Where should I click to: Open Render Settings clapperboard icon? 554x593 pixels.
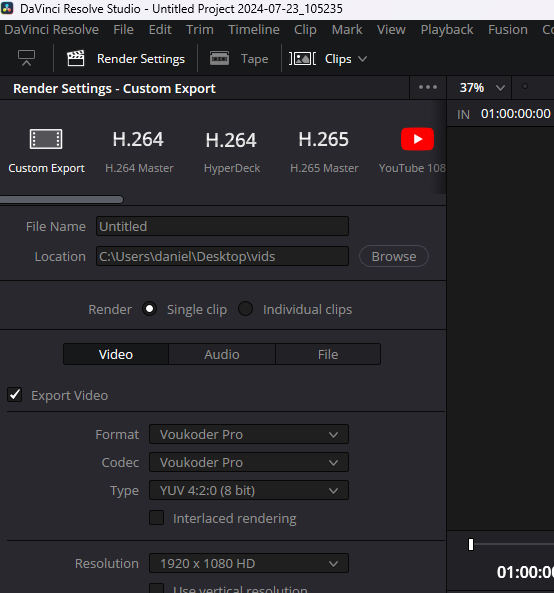click(x=76, y=59)
